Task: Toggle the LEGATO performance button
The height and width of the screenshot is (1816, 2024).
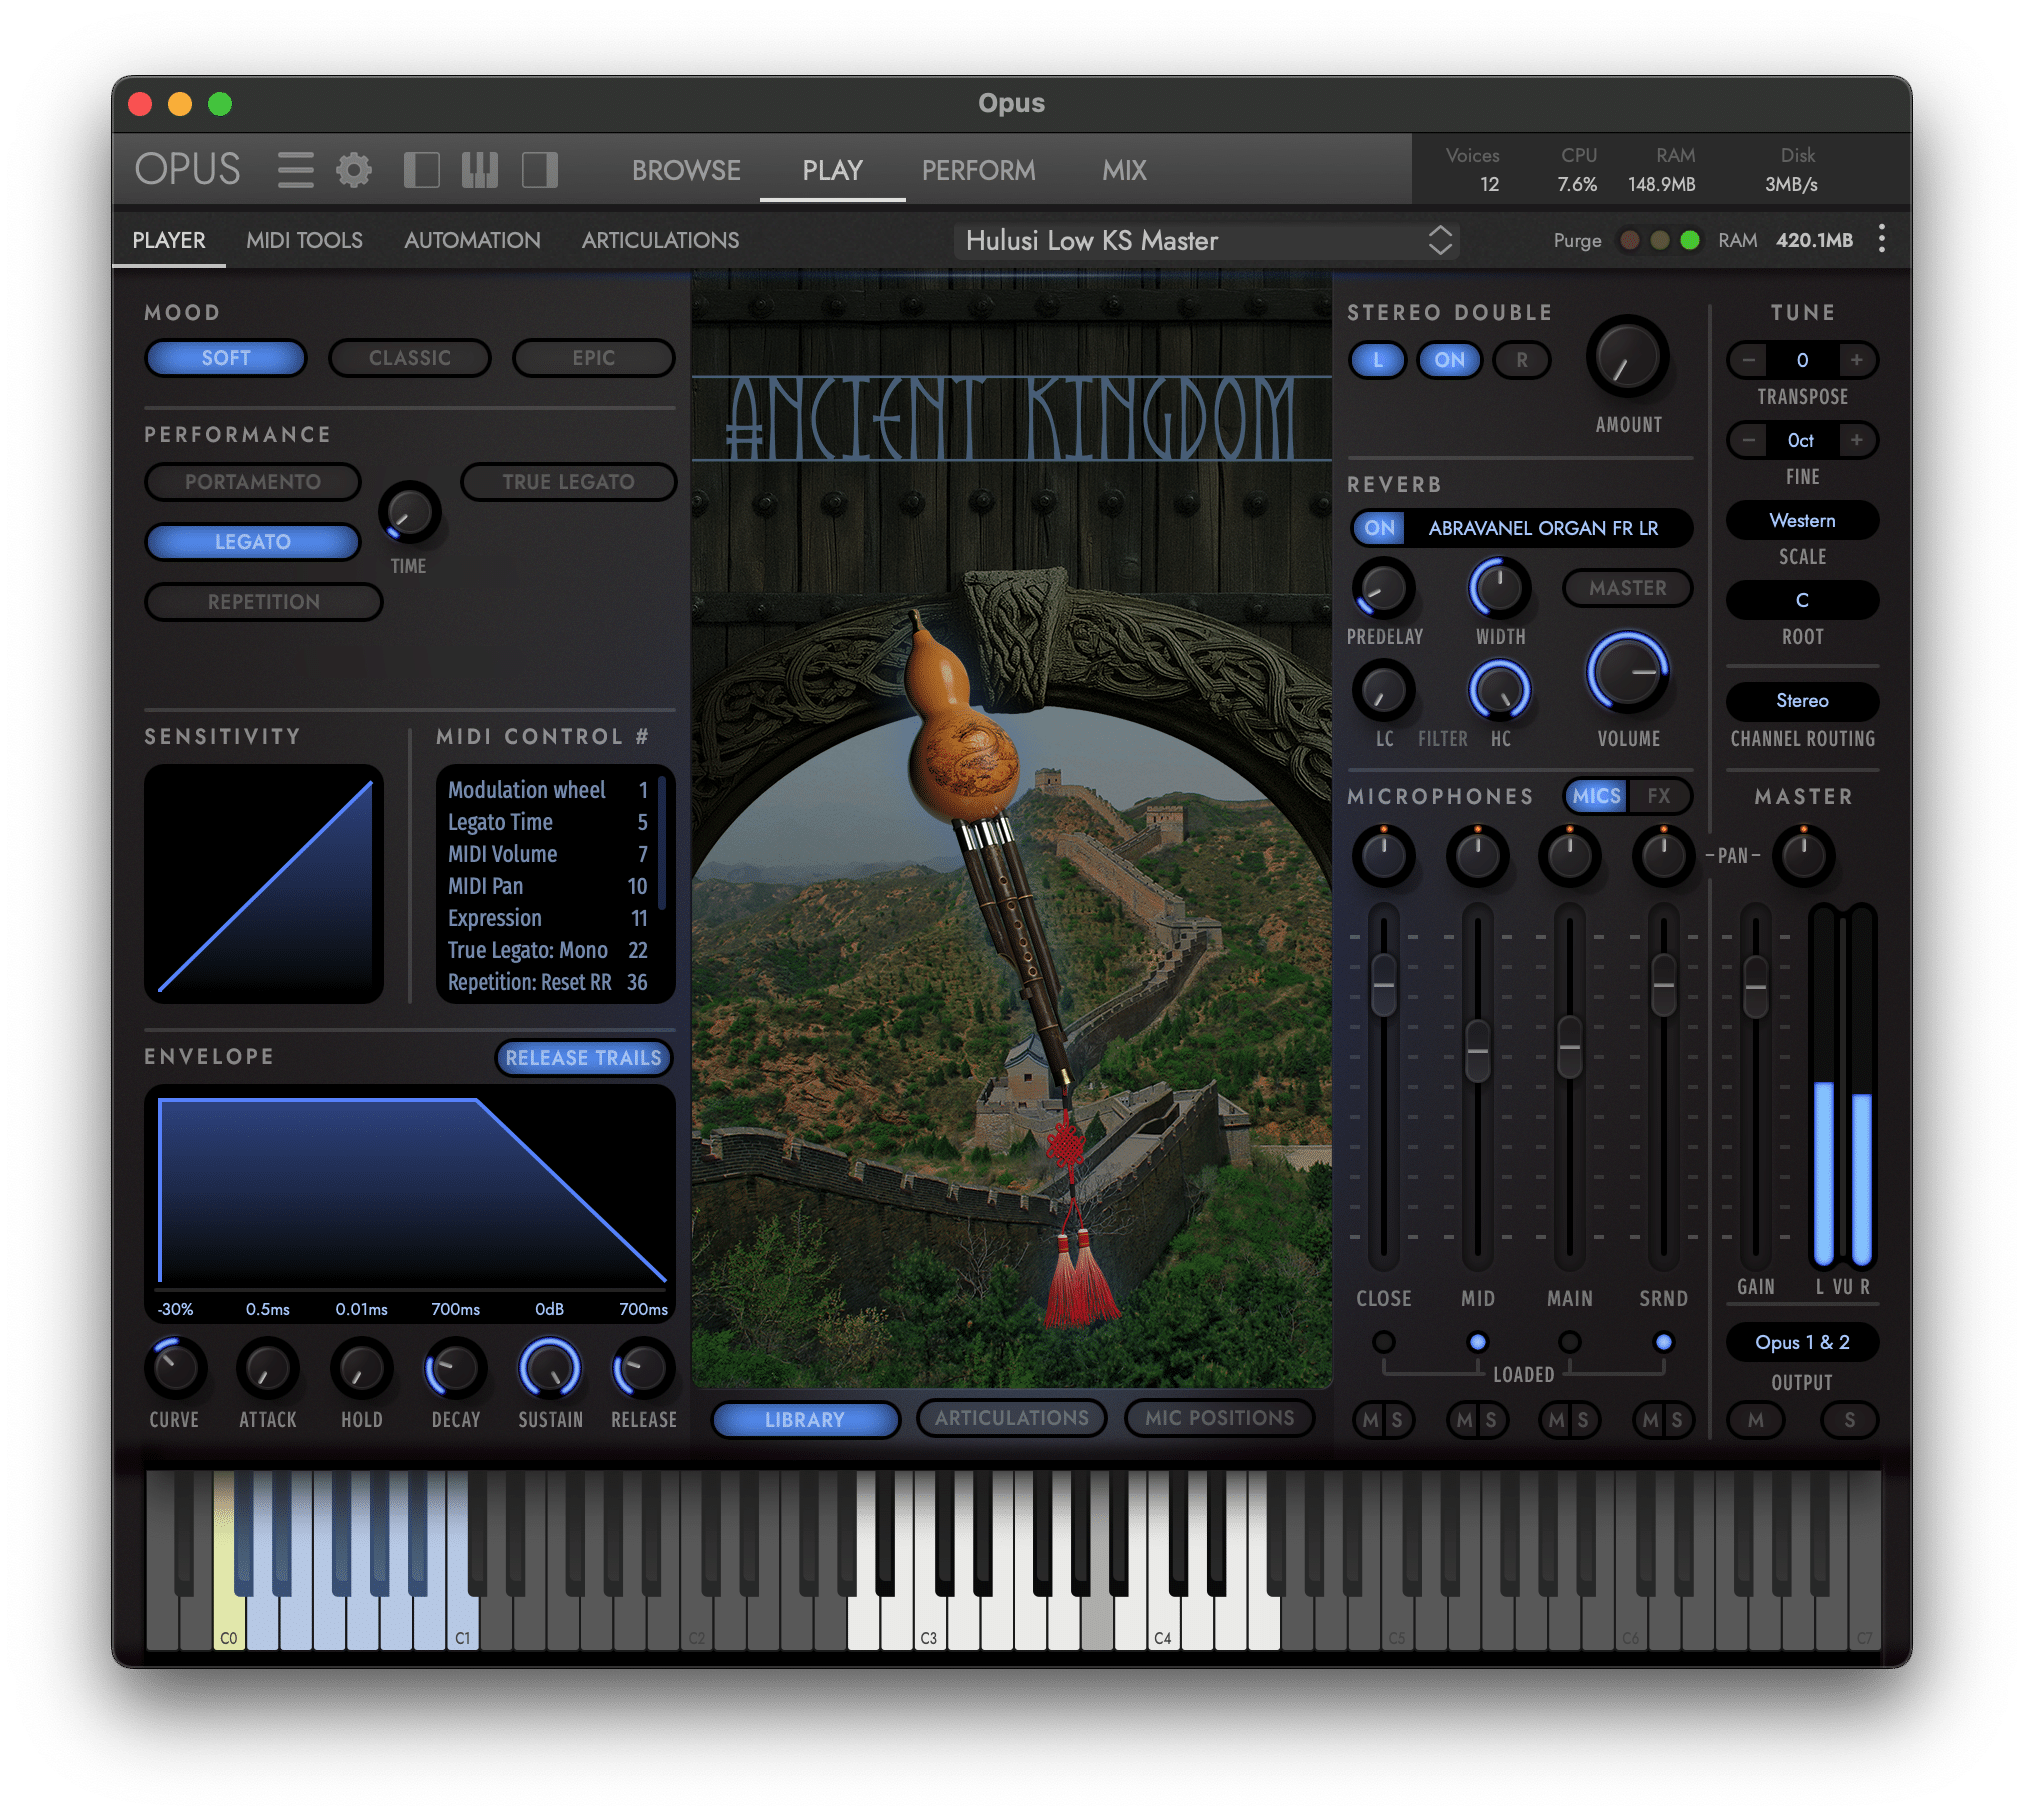Action: click(253, 542)
